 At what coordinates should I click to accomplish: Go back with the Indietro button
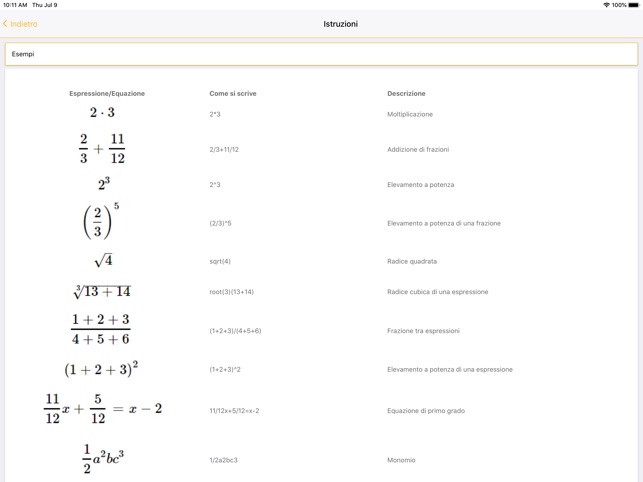[x=20, y=24]
